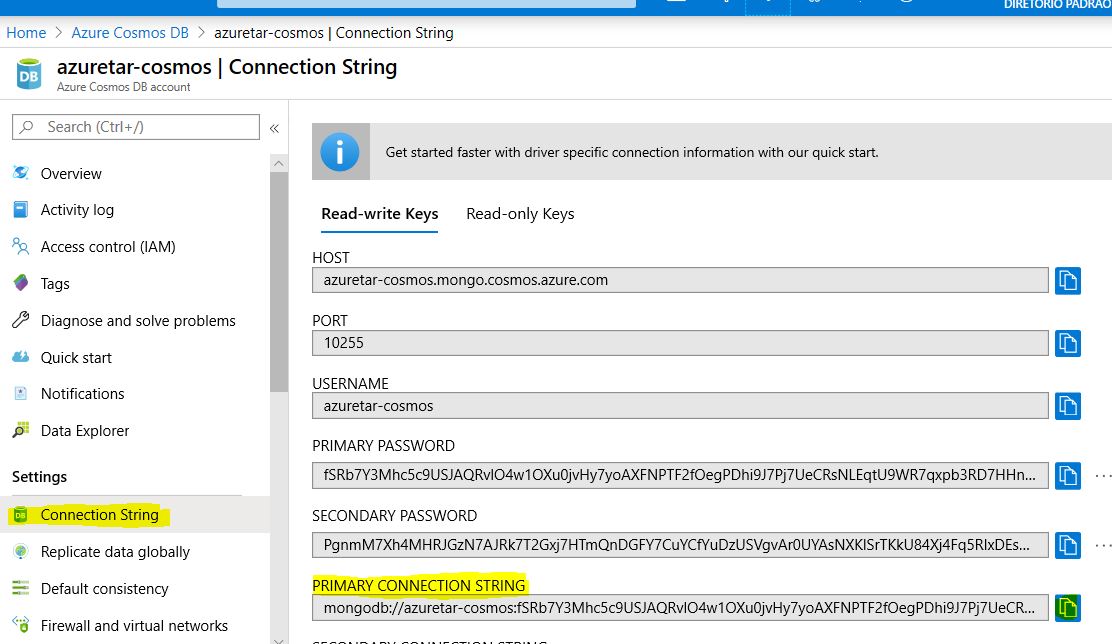The image size is (1112, 644).
Task: Collapse the sidebar menu with double chevron
Action: click(x=274, y=128)
